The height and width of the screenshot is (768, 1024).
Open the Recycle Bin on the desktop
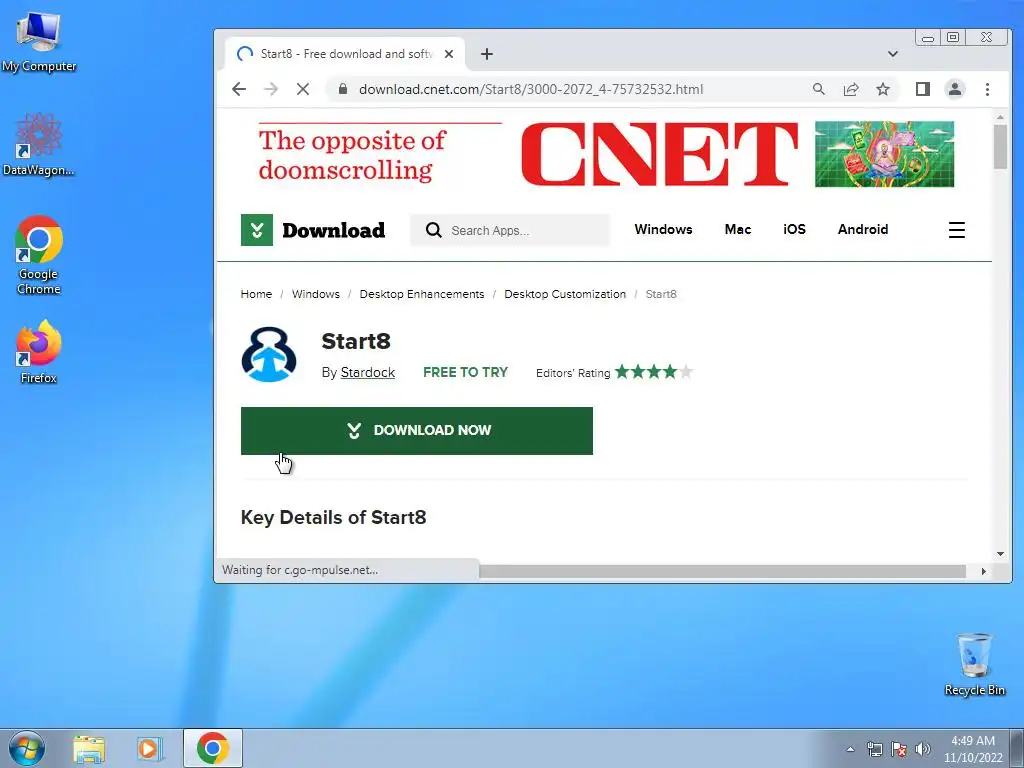pyautogui.click(x=974, y=664)
